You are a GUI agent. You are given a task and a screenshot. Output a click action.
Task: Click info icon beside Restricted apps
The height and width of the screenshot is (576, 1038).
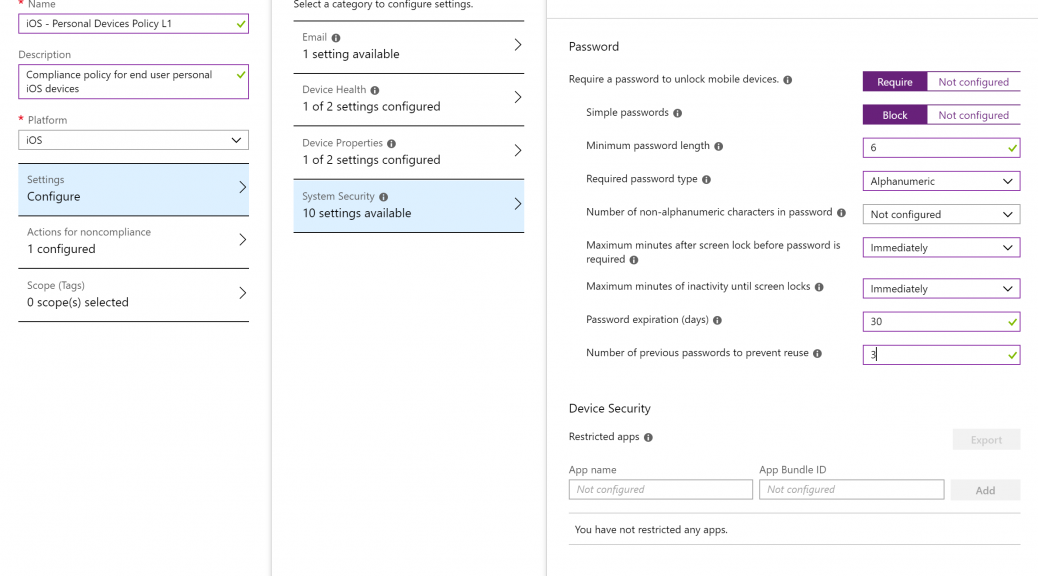click(x=648, y=438)
